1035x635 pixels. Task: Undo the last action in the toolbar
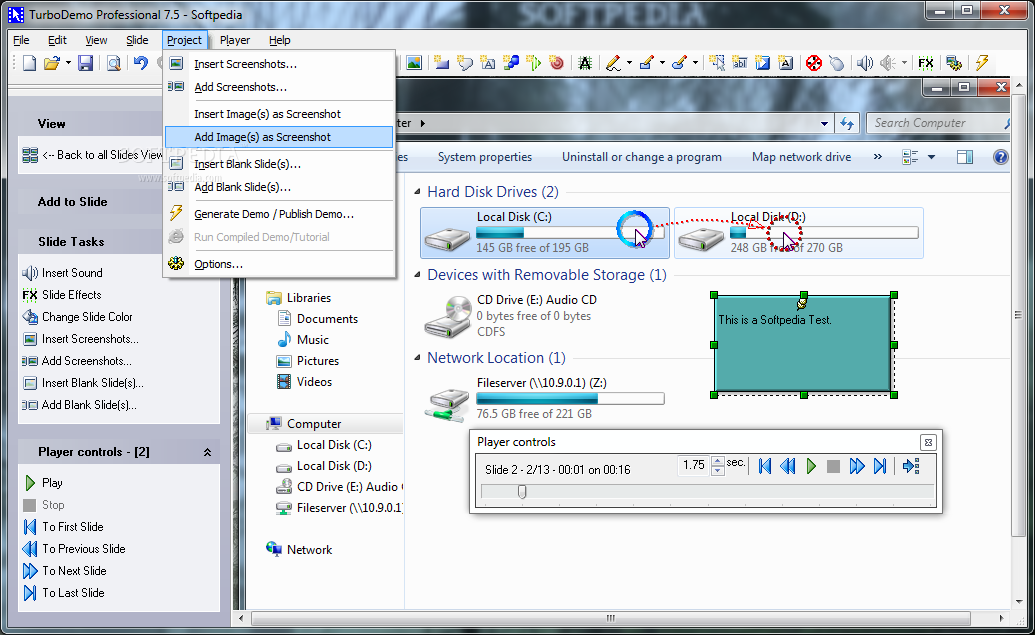click(x=141, y=63)
